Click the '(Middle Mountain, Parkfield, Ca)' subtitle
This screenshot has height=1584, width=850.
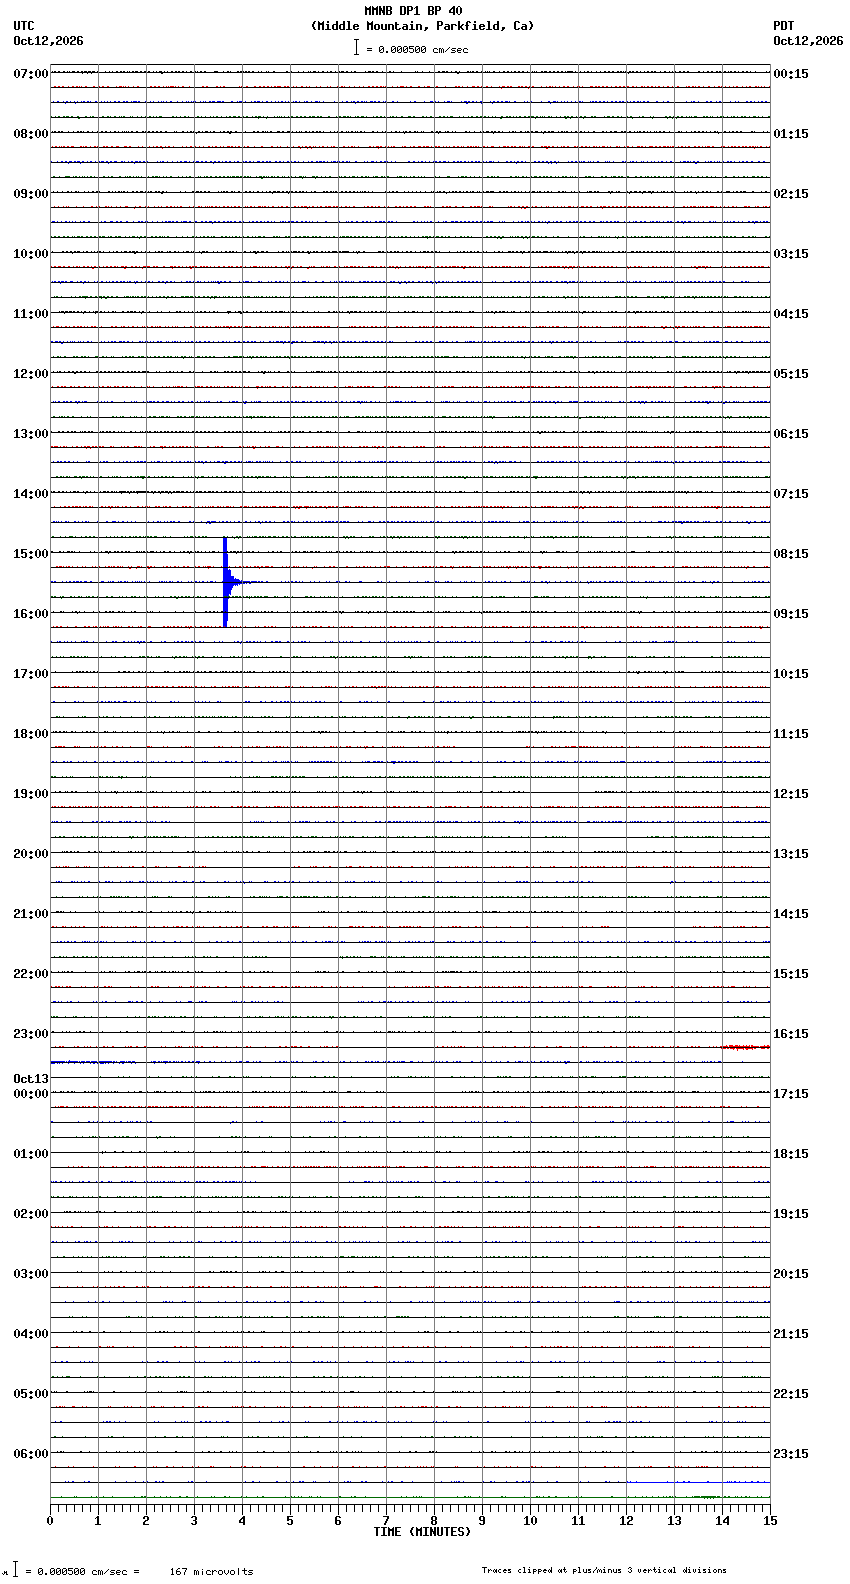click(422, 26)
